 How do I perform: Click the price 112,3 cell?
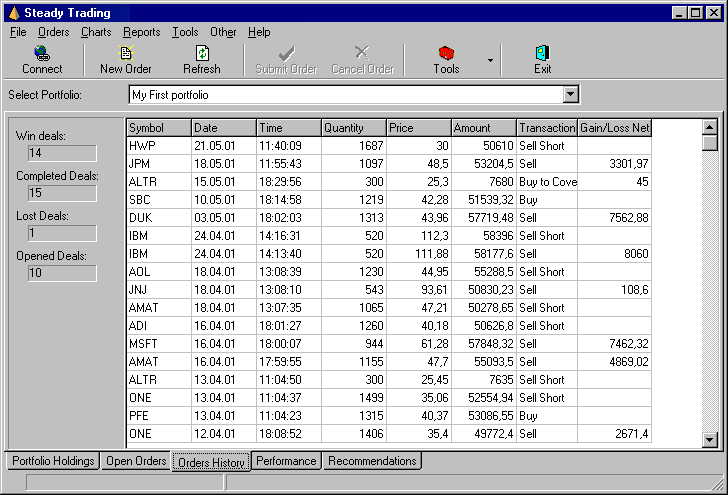pos(419,236)
